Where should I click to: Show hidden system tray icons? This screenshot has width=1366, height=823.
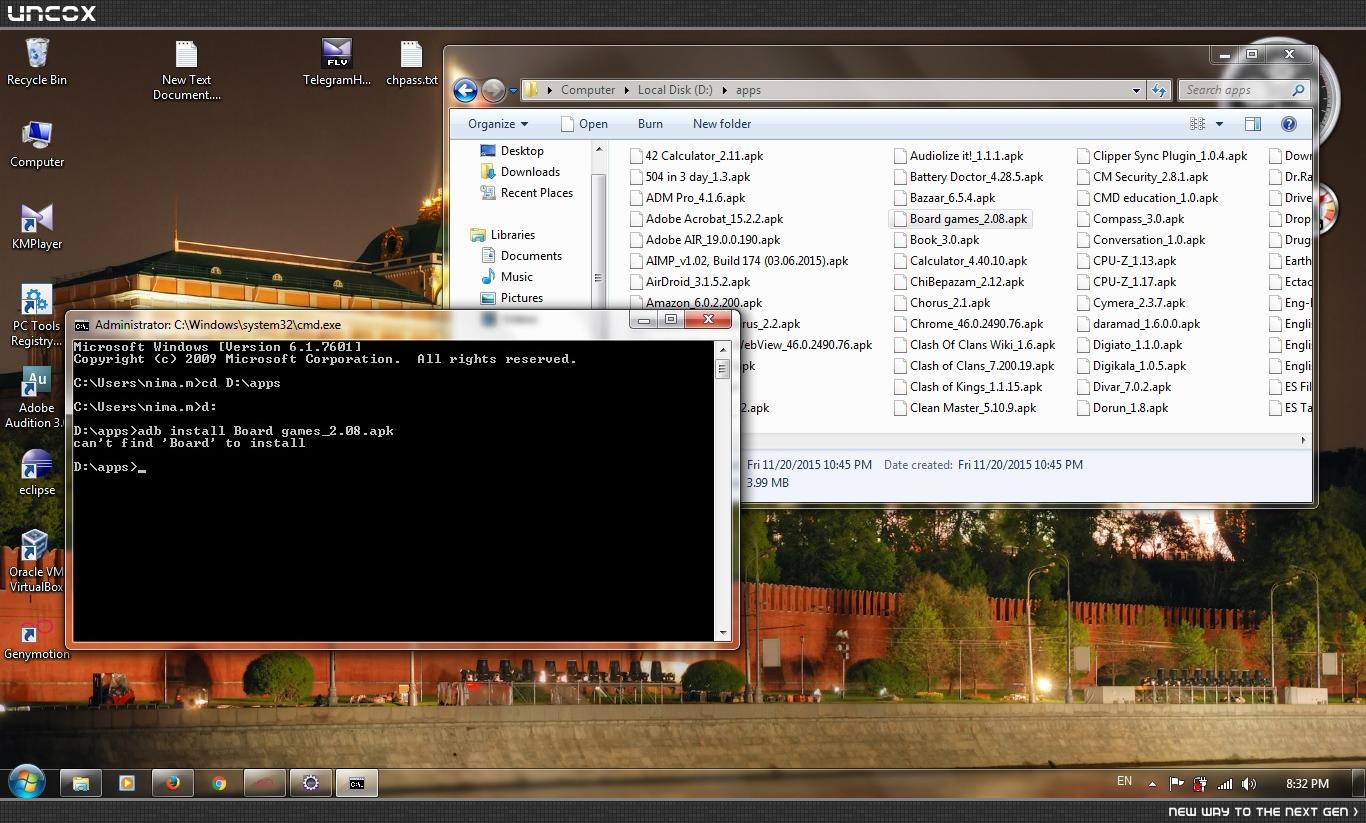click(1152, 784)
